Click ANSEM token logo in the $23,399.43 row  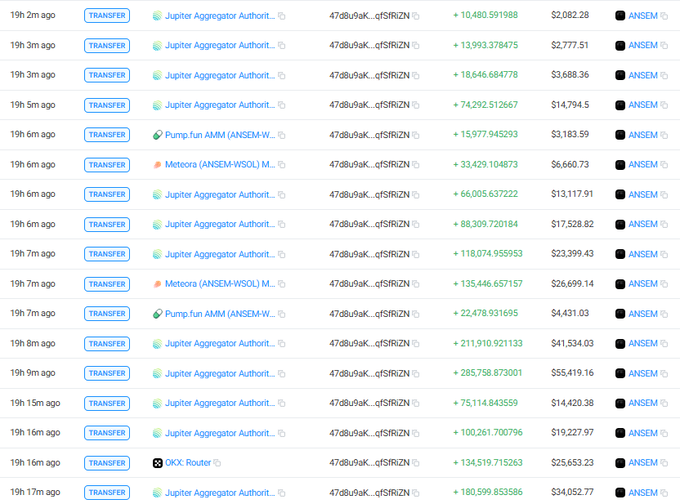pos(620,254)
